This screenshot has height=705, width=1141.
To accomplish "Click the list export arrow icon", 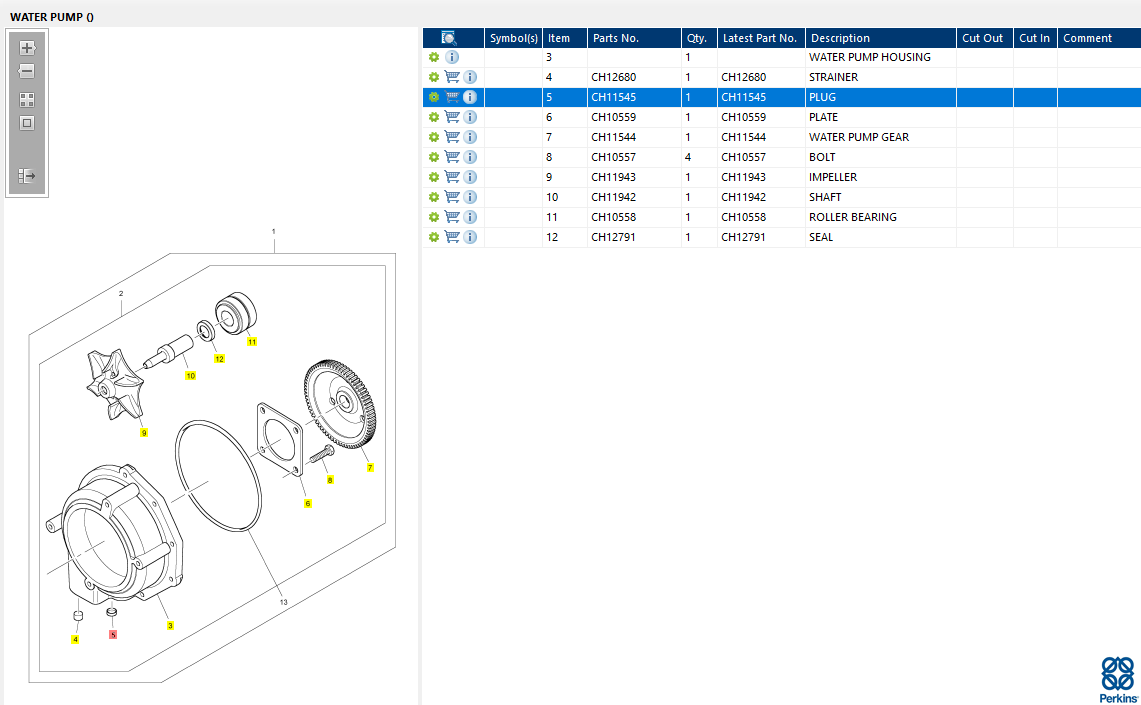I will tap(27, 176).
